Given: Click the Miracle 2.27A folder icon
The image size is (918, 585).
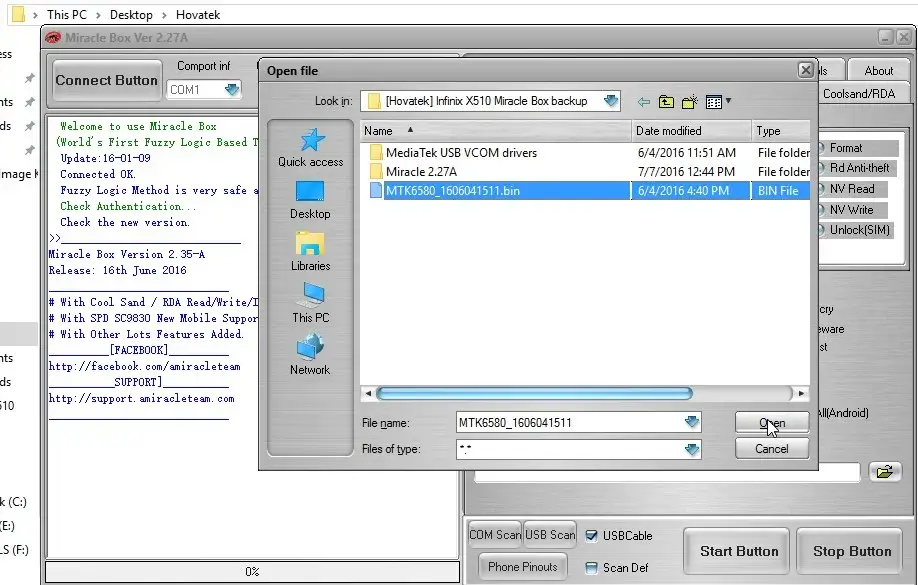Looking at the screenshot, I should coord(376,172).
